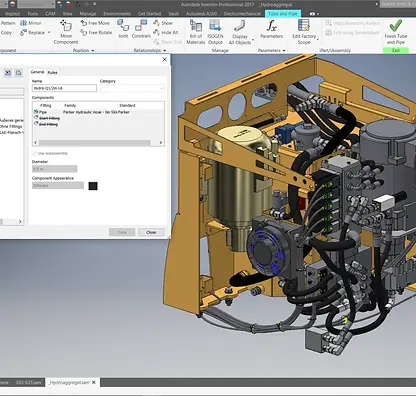Activate the Free Rotate tool
The width and height of the screenshot is (416, 396).
[96, 32]
